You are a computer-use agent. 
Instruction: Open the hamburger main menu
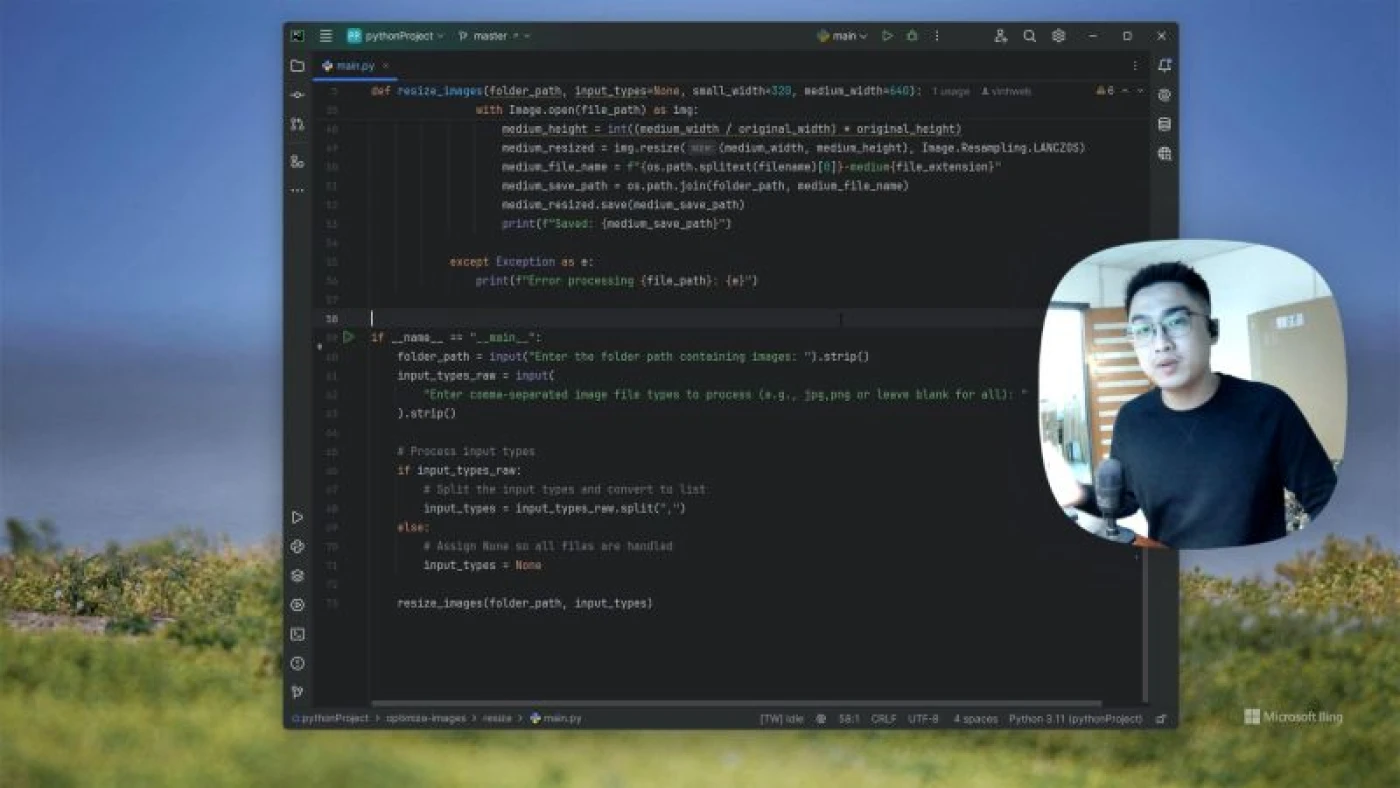(326, 36)
